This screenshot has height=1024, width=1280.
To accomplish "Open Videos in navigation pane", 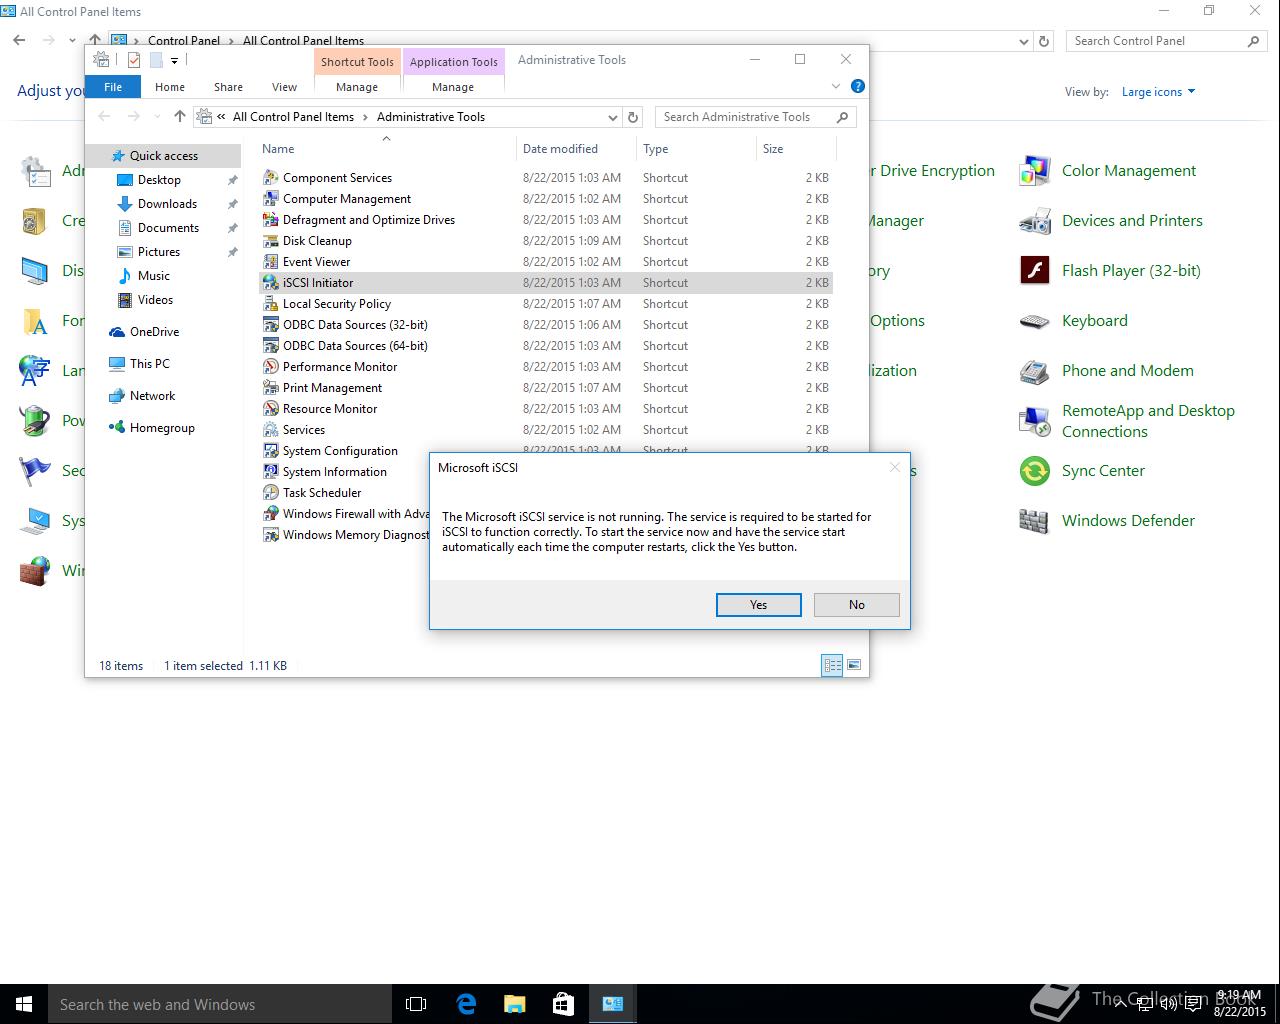I will point(155,300).
